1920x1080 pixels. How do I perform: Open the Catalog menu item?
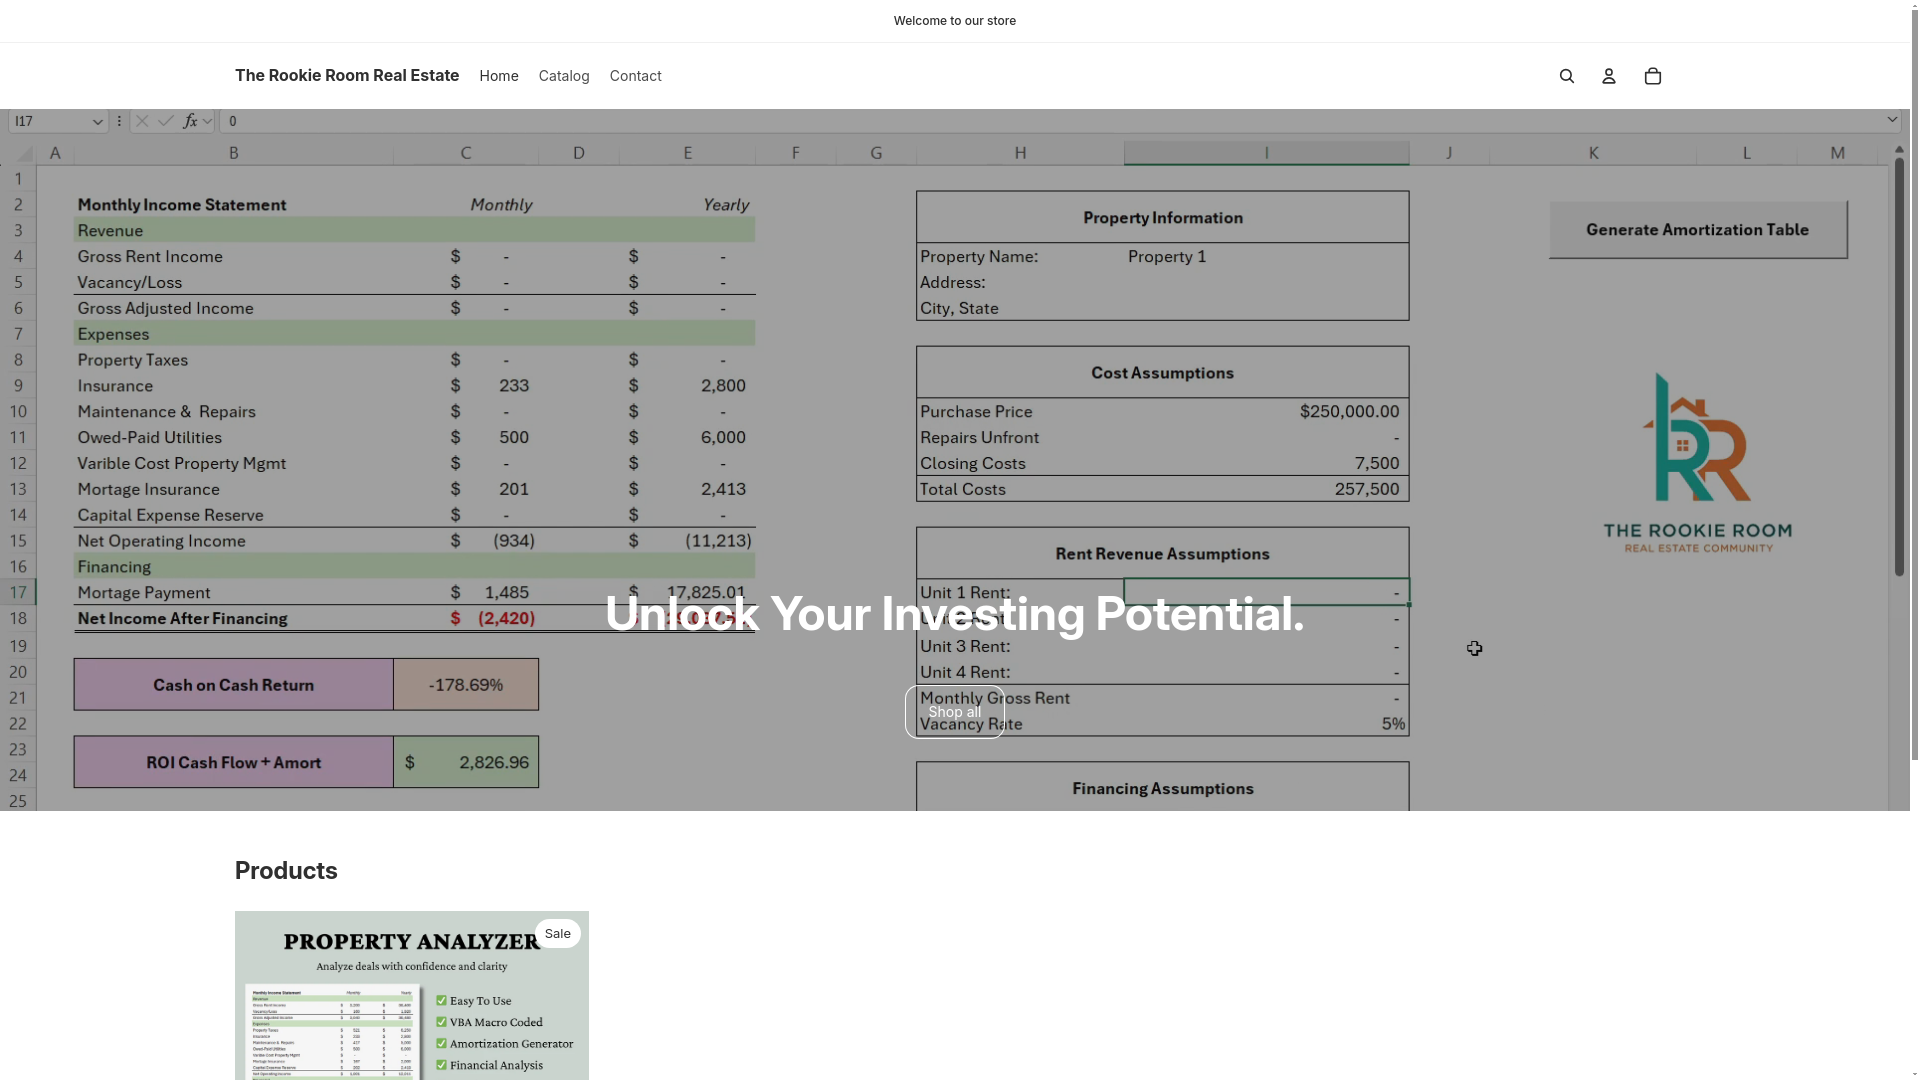(564, 76)
